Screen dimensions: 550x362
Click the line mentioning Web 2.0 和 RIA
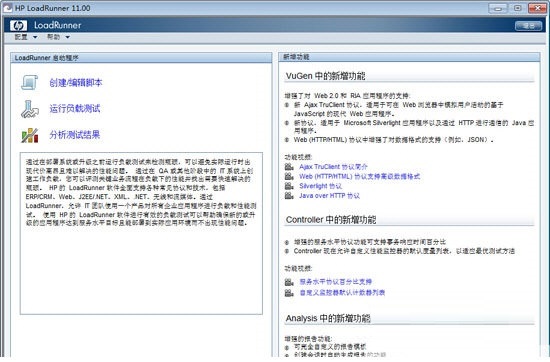tap(347, 95)
